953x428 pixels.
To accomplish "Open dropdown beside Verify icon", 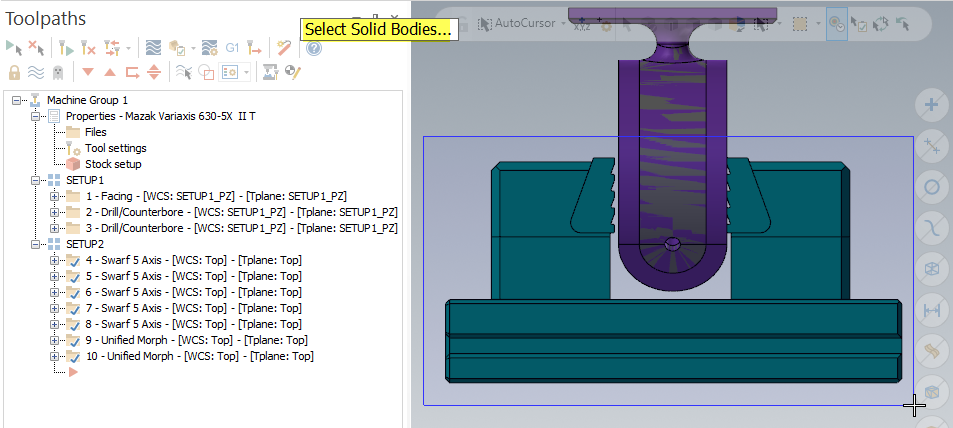I will [x=193, y=48].
